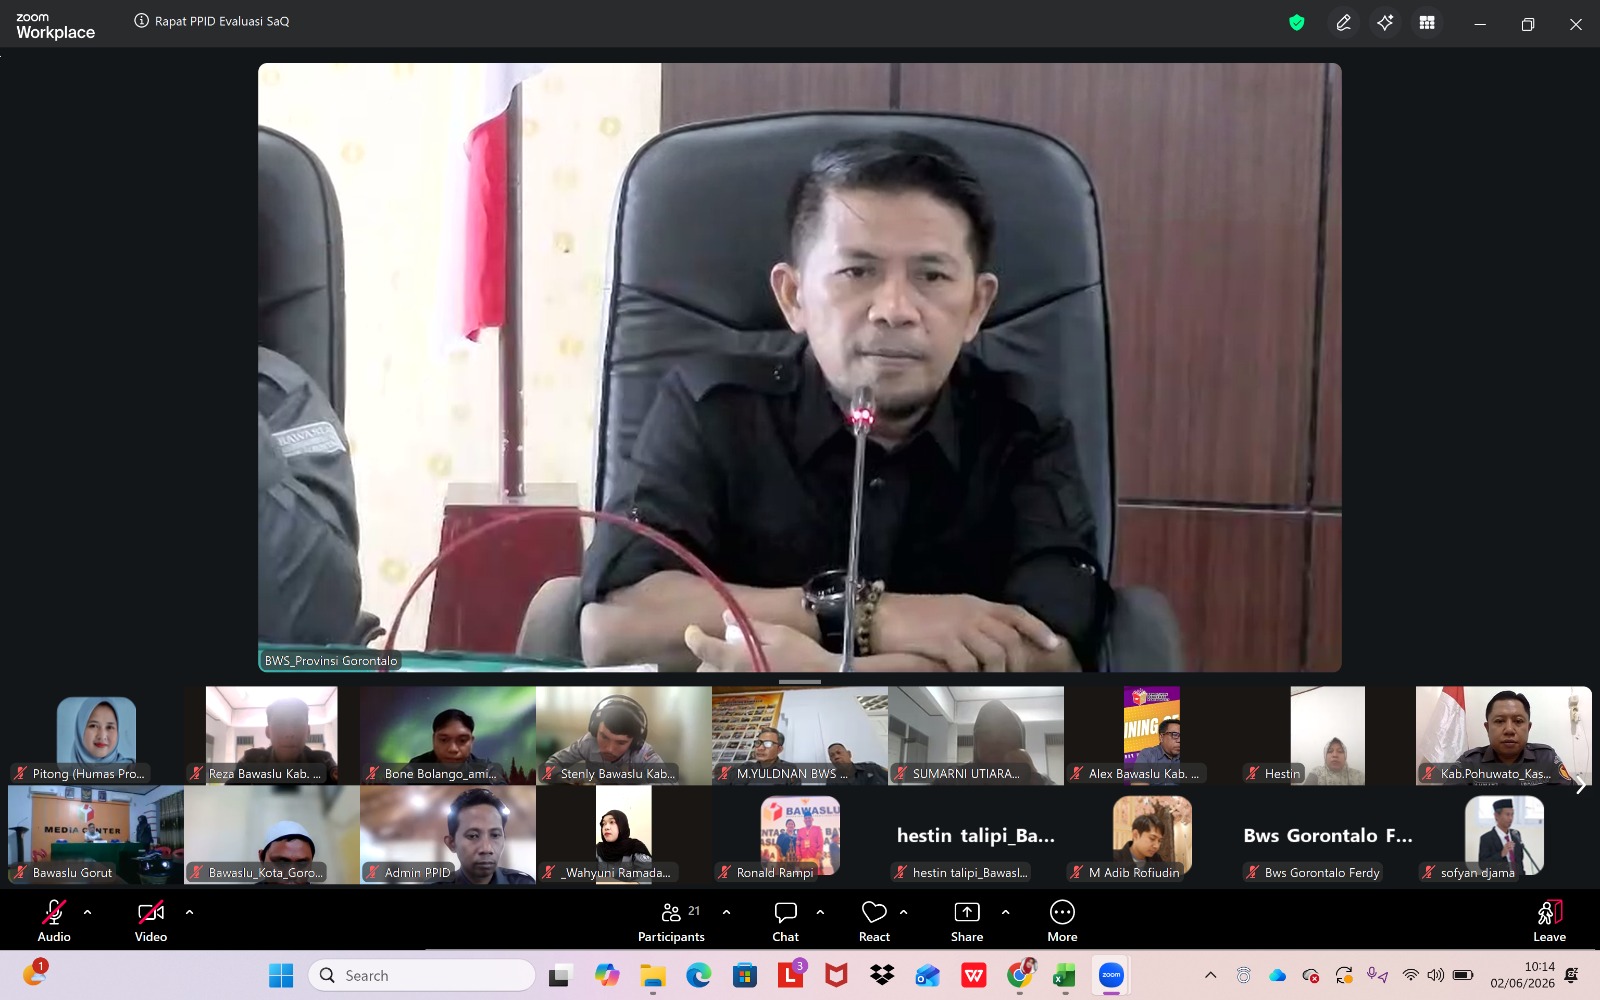
Task: Open the annotate pencil tool in the title bar
Action: pos(1343,23)
